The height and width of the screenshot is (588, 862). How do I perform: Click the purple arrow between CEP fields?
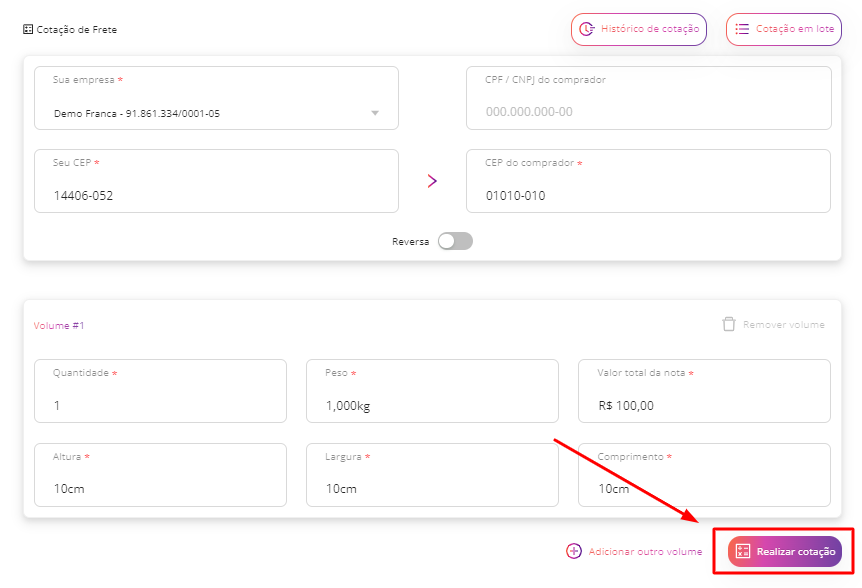pos(432,181)
